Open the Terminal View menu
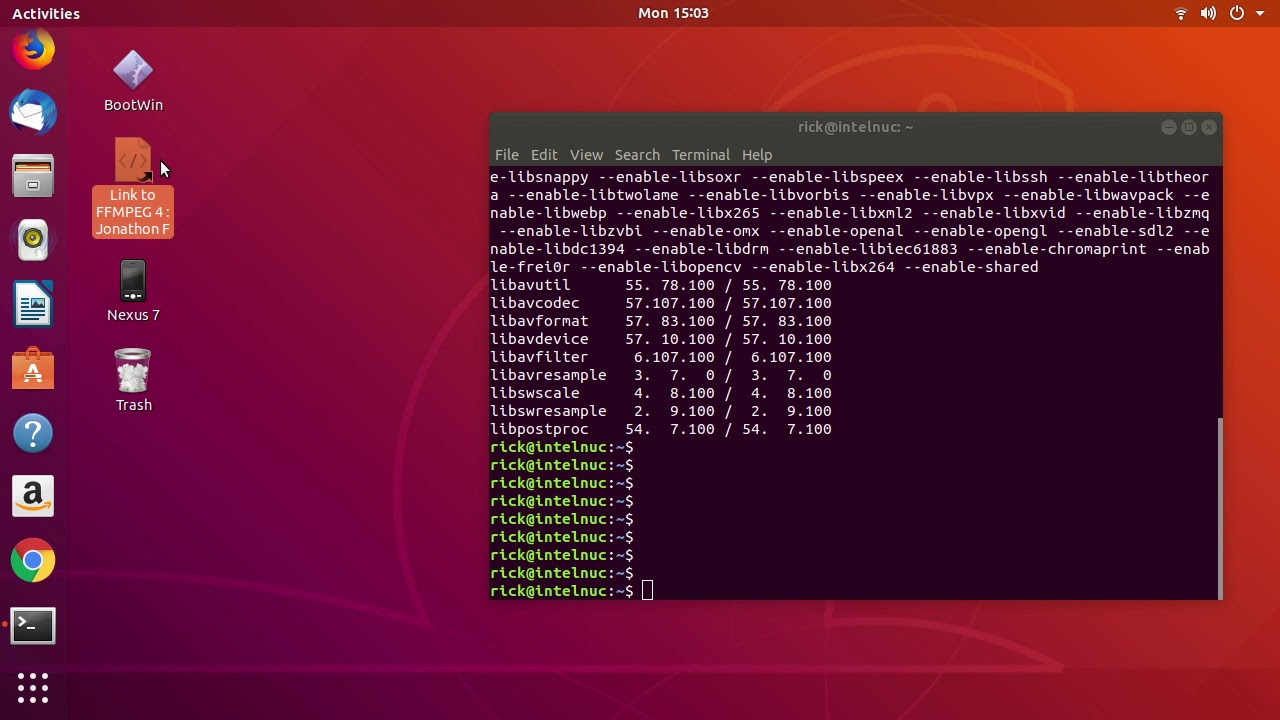The height and width of the screenshot is (720, 1280). tap(586, 155)
